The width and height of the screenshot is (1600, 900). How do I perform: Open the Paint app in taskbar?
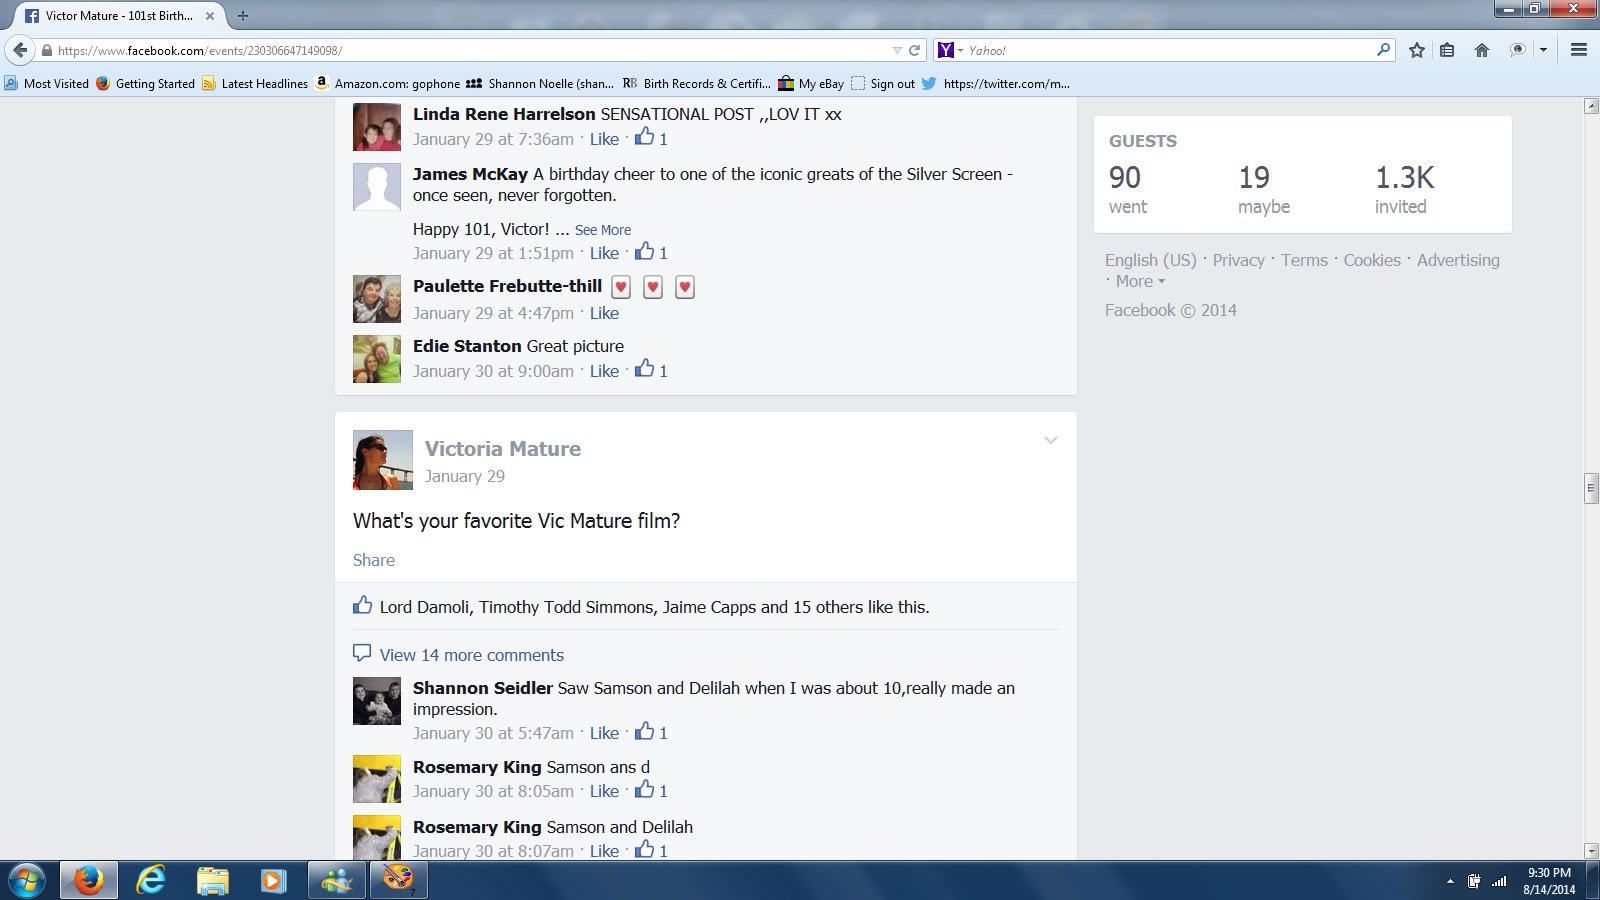[398, 881]
